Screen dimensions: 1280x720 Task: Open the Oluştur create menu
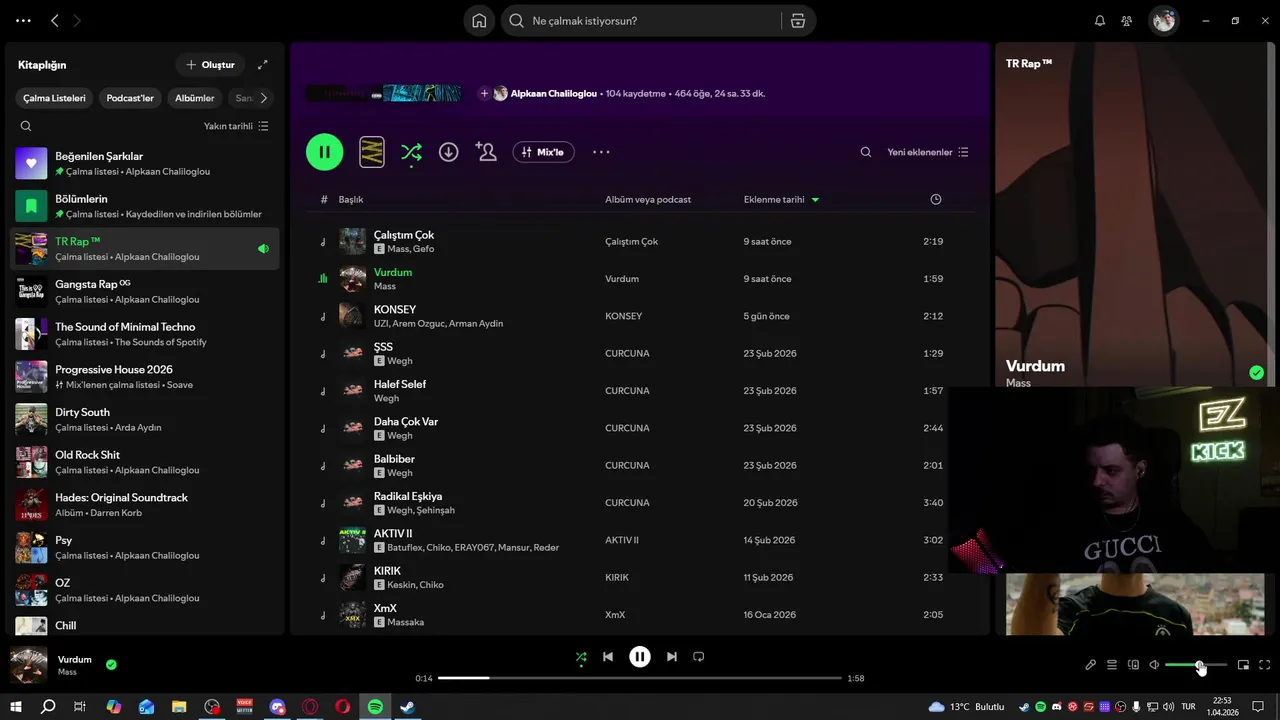point(210,65)
